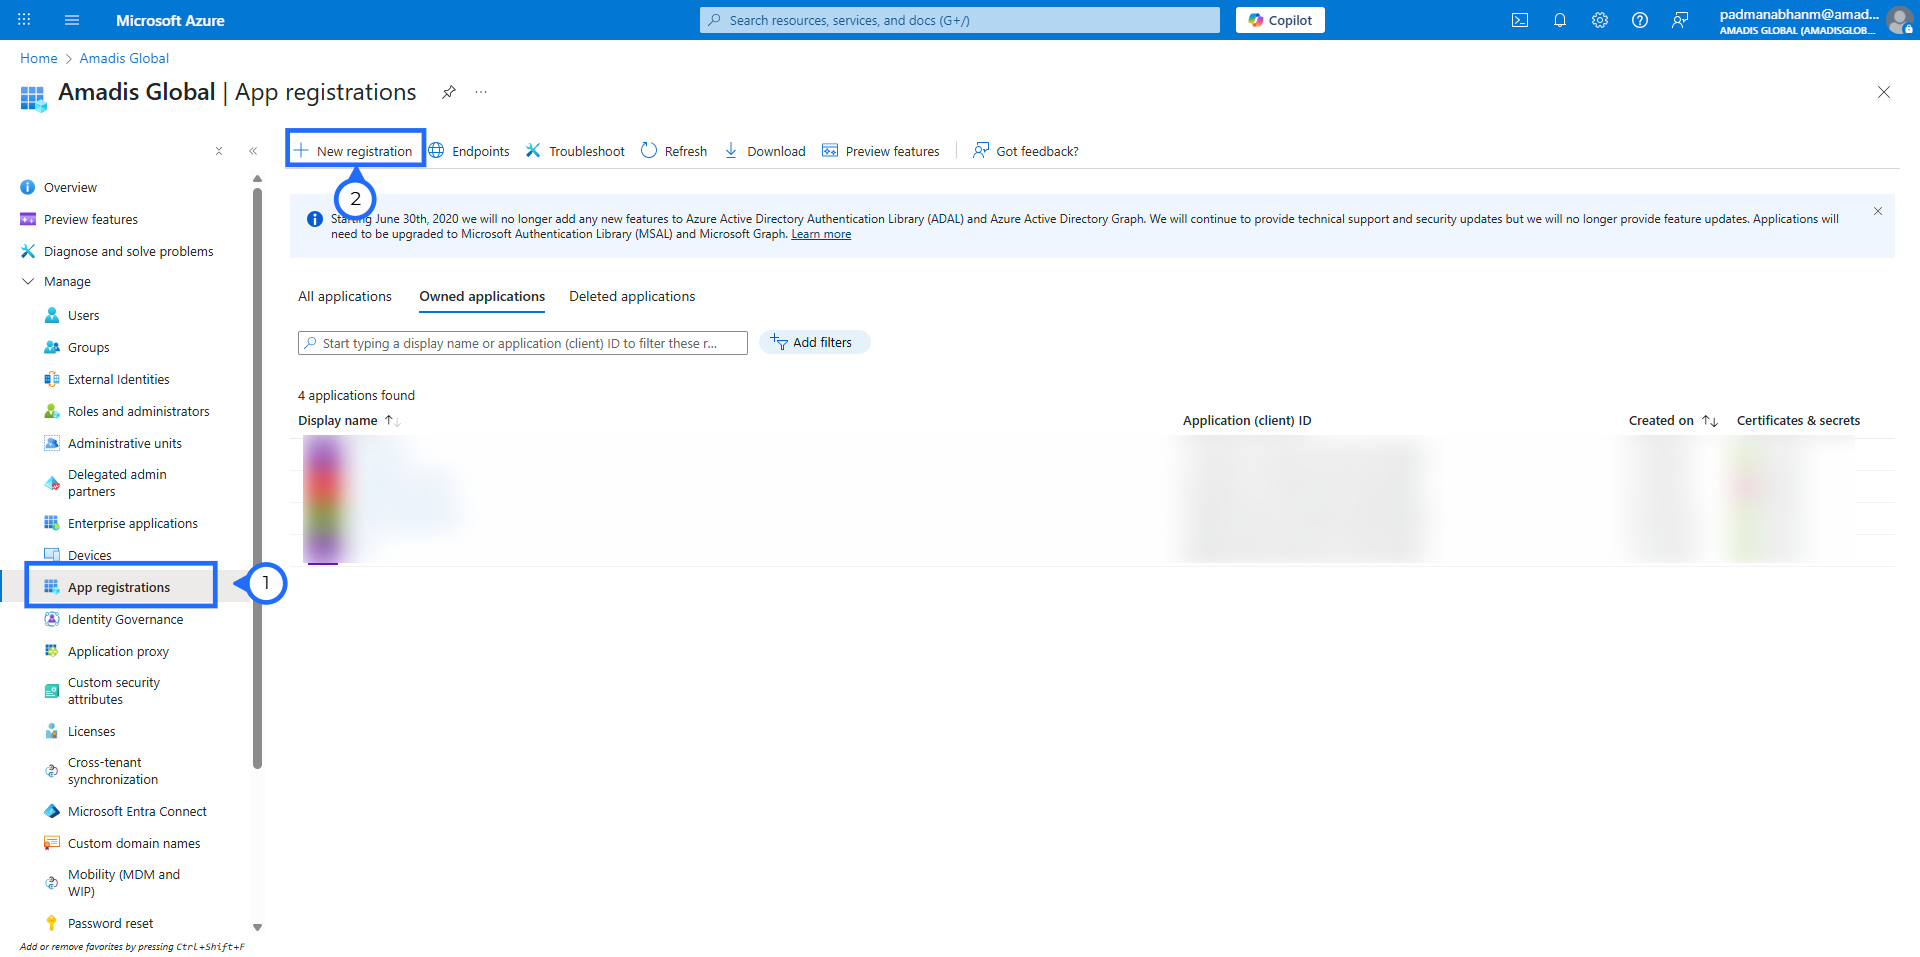The width and height of the screenshot is (1920, 957).
Task: Click Download in the toolbar
Action: coord(765,151)
